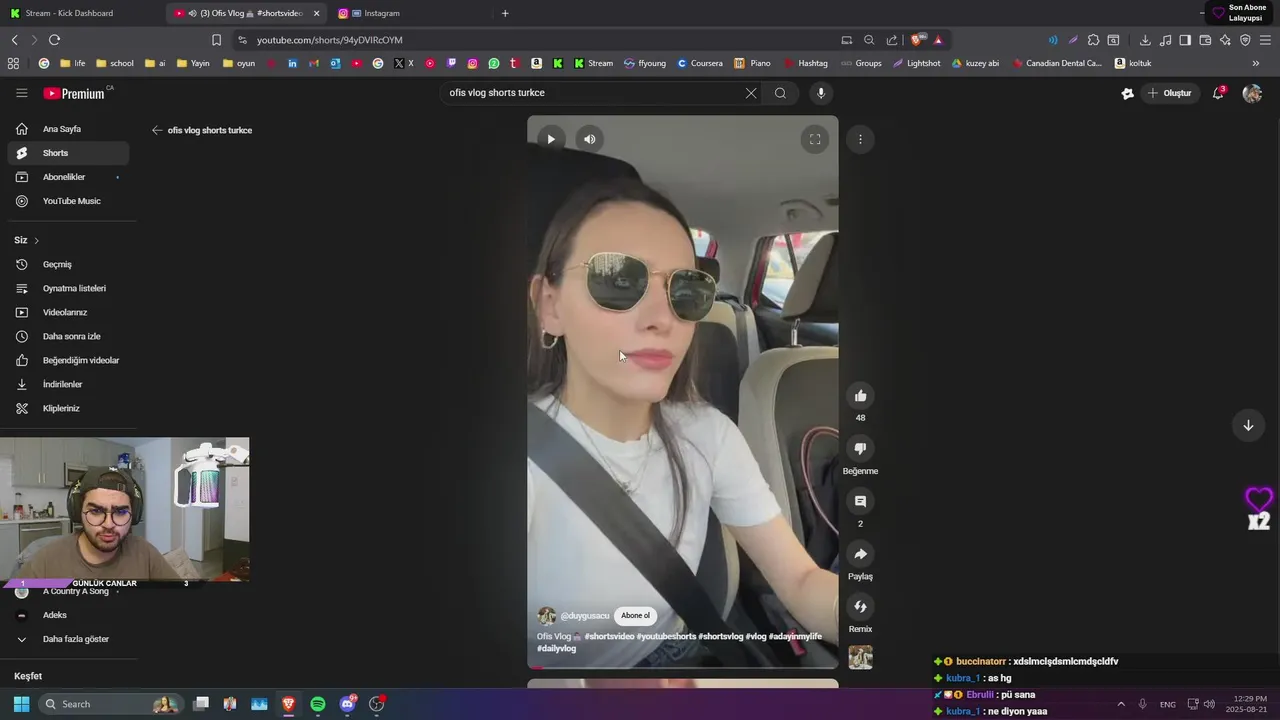1280x720 pixels.
Task: Show hidden system tray icons
Action: point(1120,704)
